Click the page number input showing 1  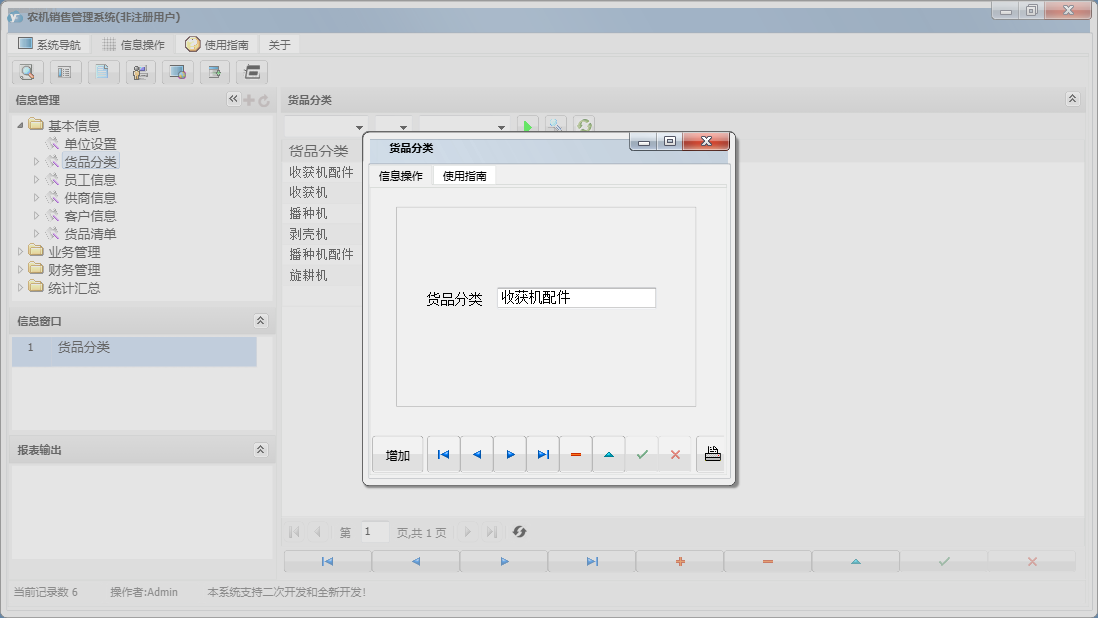click(x=374, y=531)
